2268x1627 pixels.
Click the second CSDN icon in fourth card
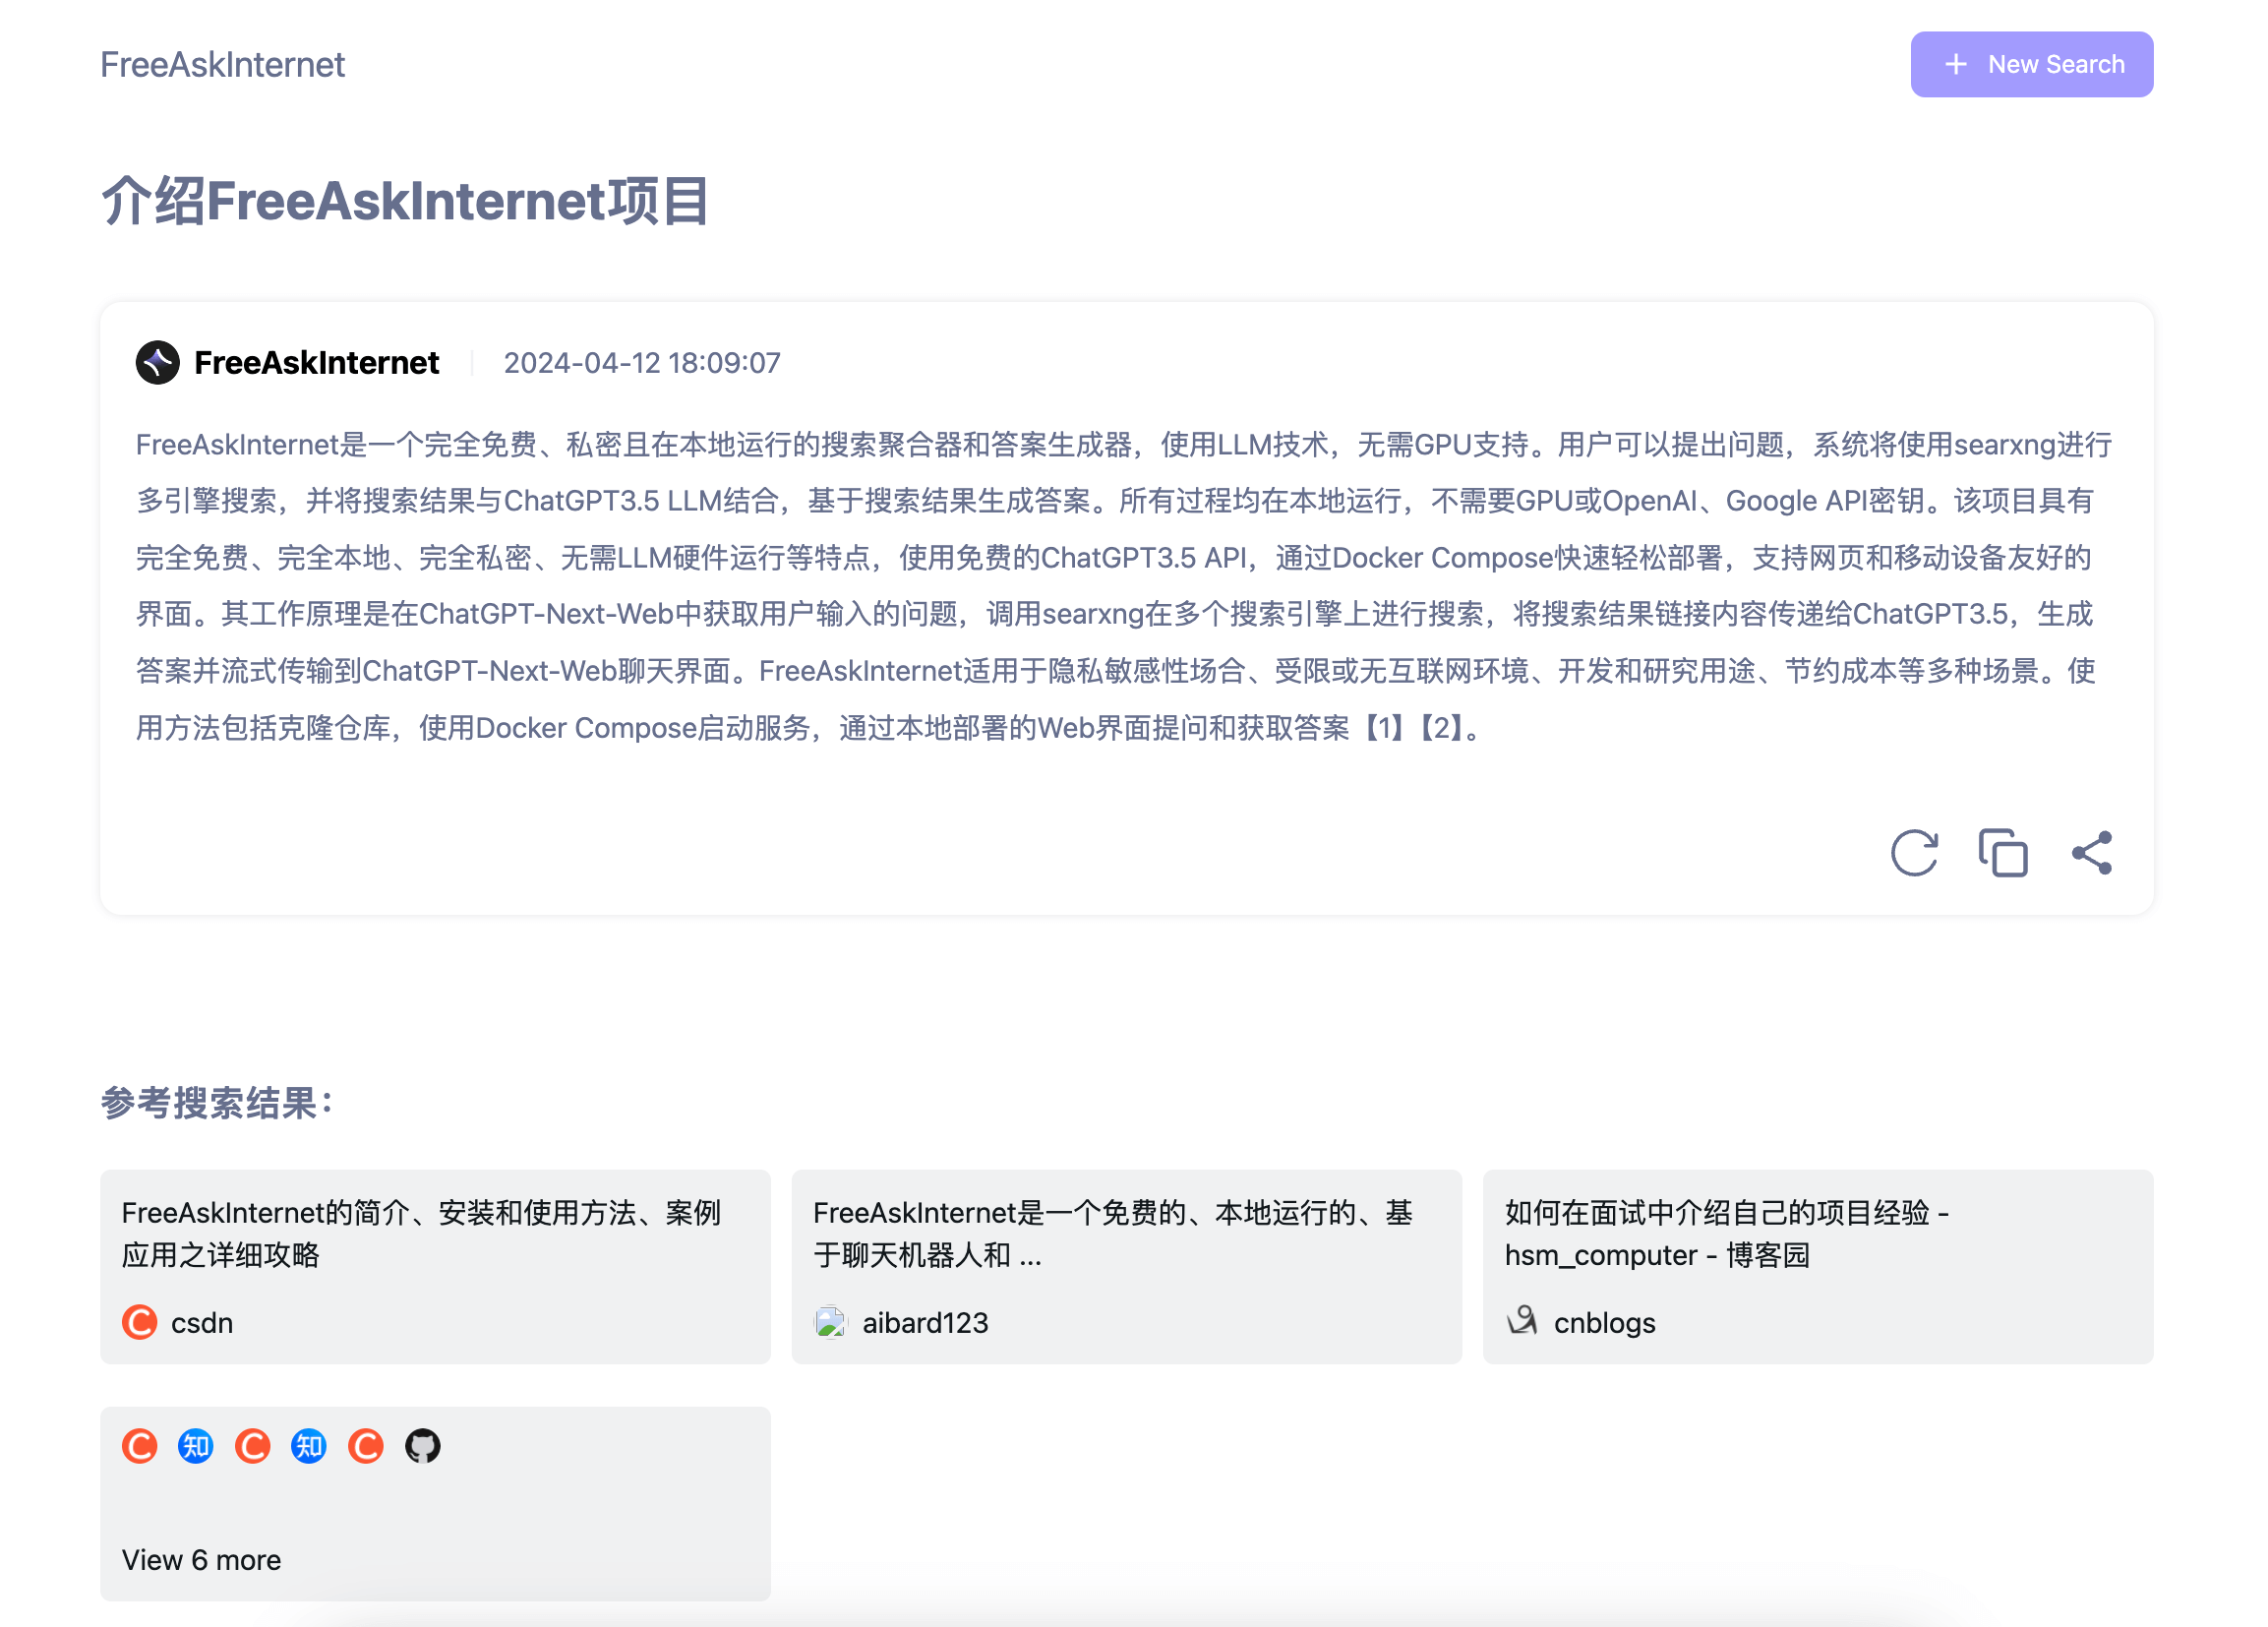pos(254,1446)
